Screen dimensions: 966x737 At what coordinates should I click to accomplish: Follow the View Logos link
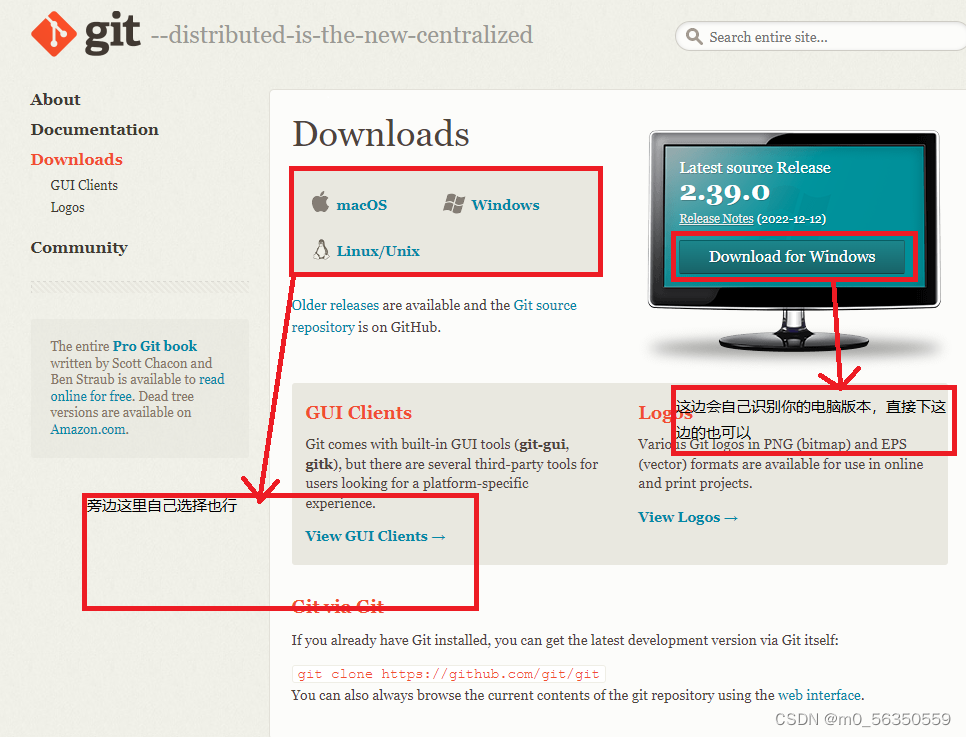coord(688,517)
